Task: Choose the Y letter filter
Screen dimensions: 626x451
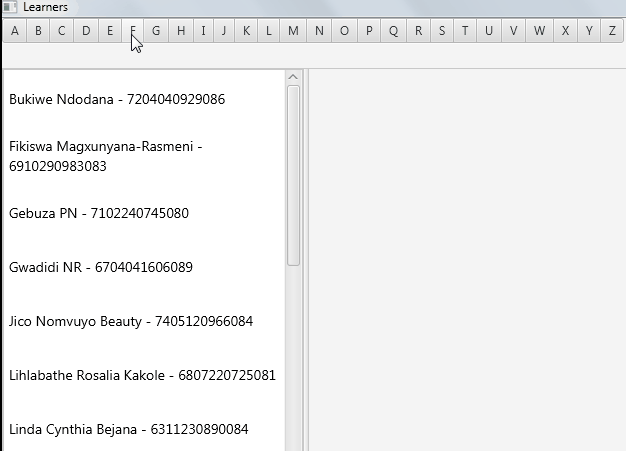Action: click(x=589, y=31)
